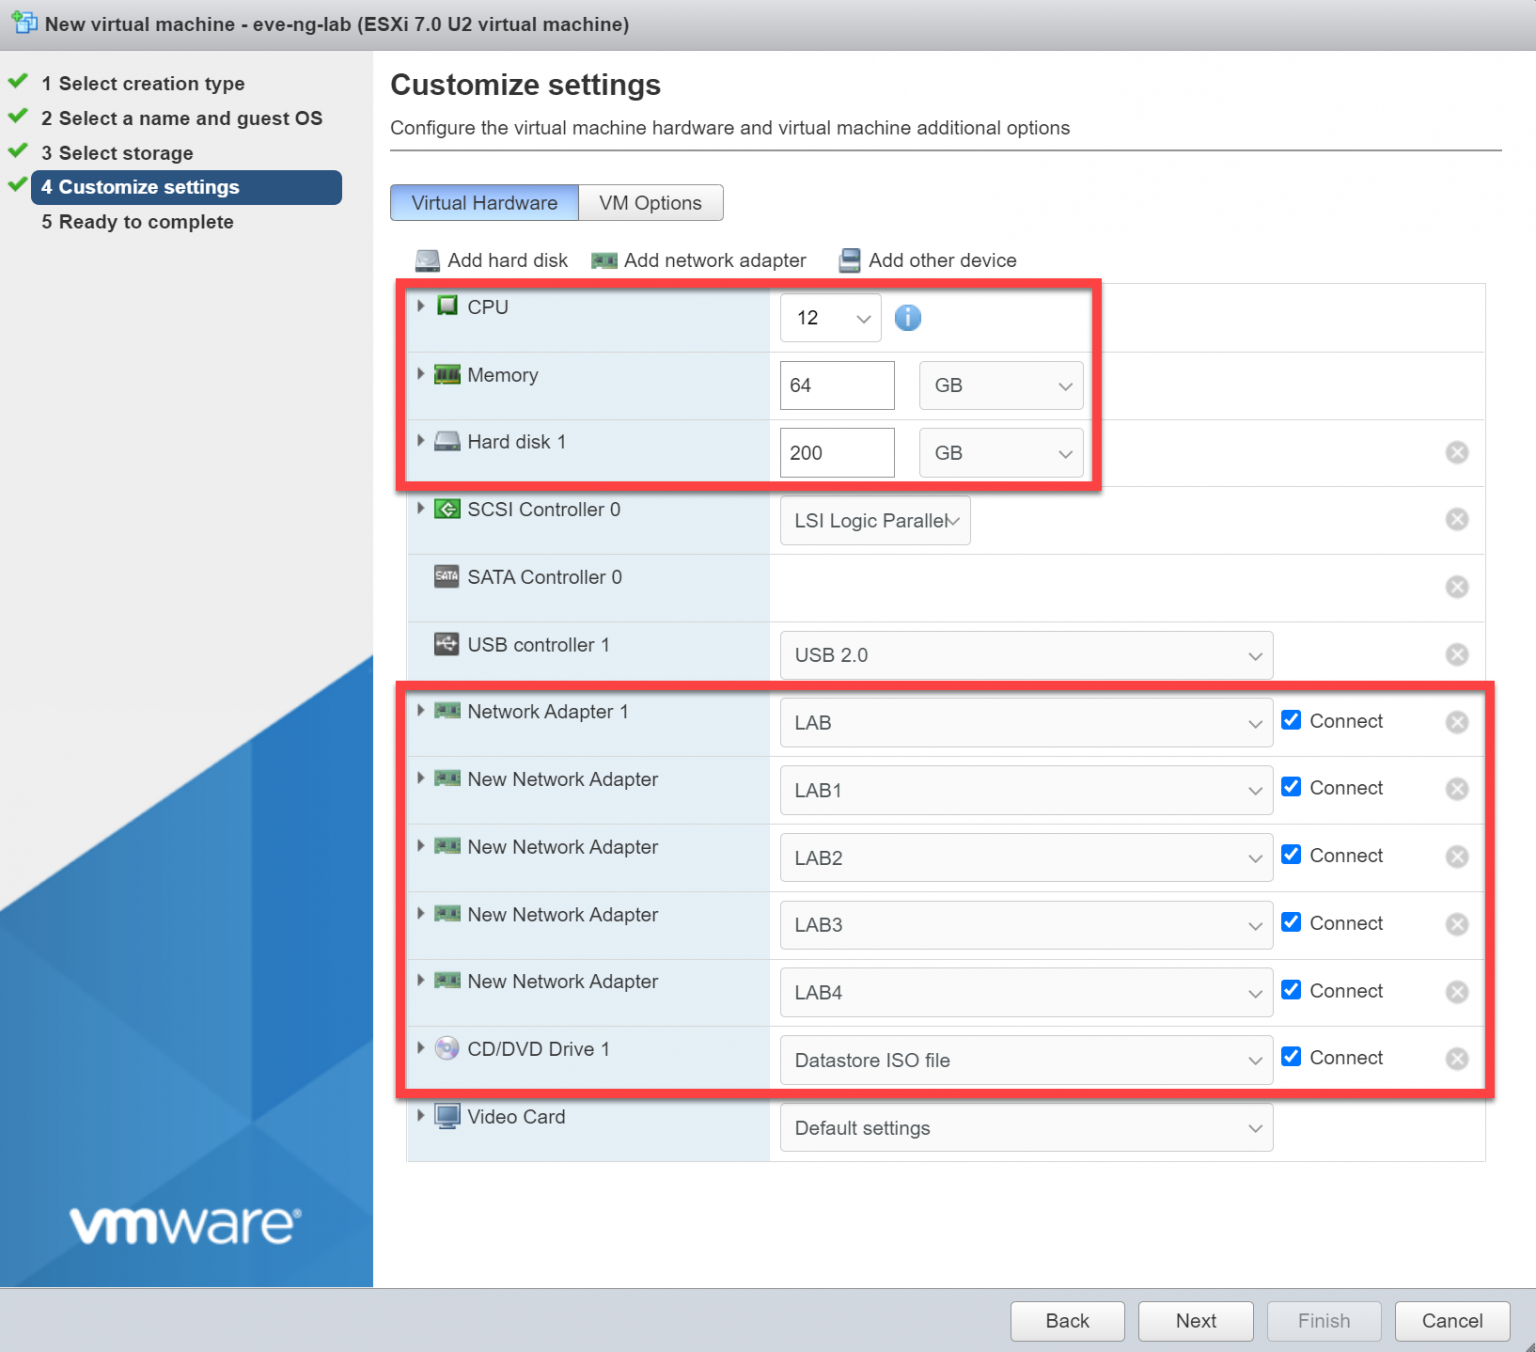Switch to the Virtual Hardware tab

coord(484,203)
